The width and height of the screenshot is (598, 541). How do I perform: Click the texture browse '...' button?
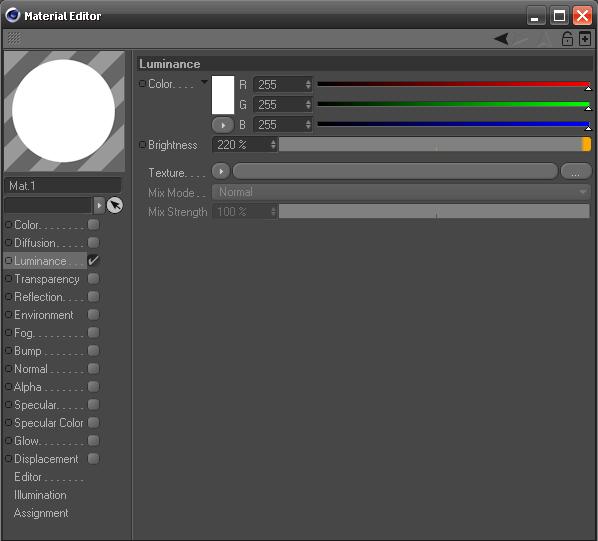(576, 172)
